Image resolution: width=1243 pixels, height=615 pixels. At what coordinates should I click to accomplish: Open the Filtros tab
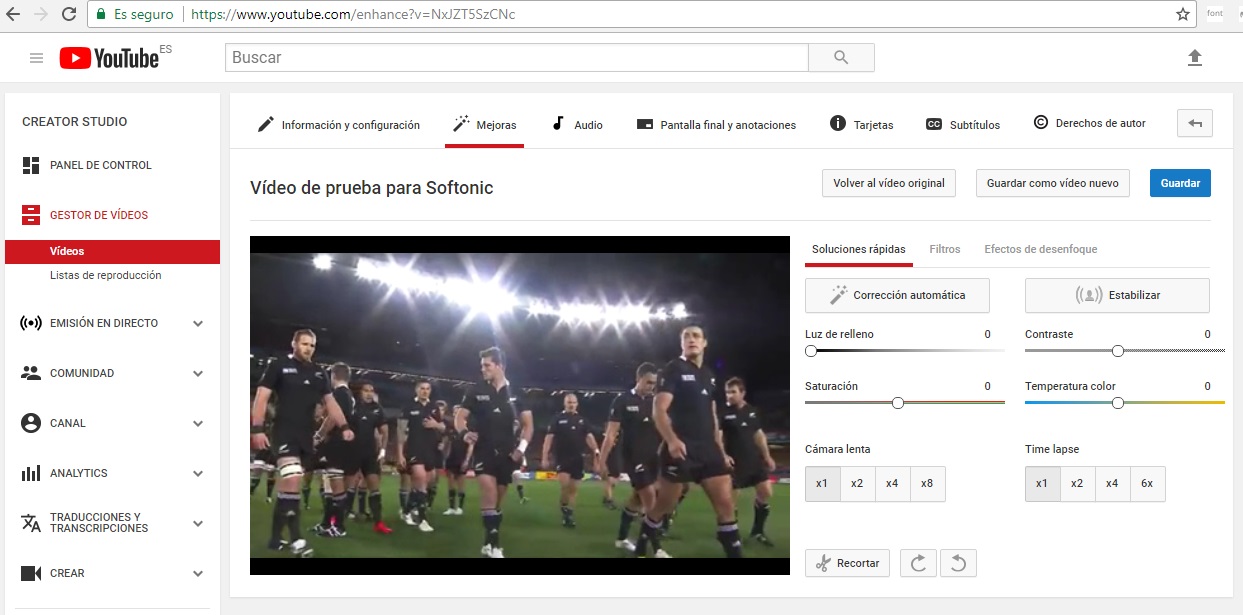[x=944, y=249]
